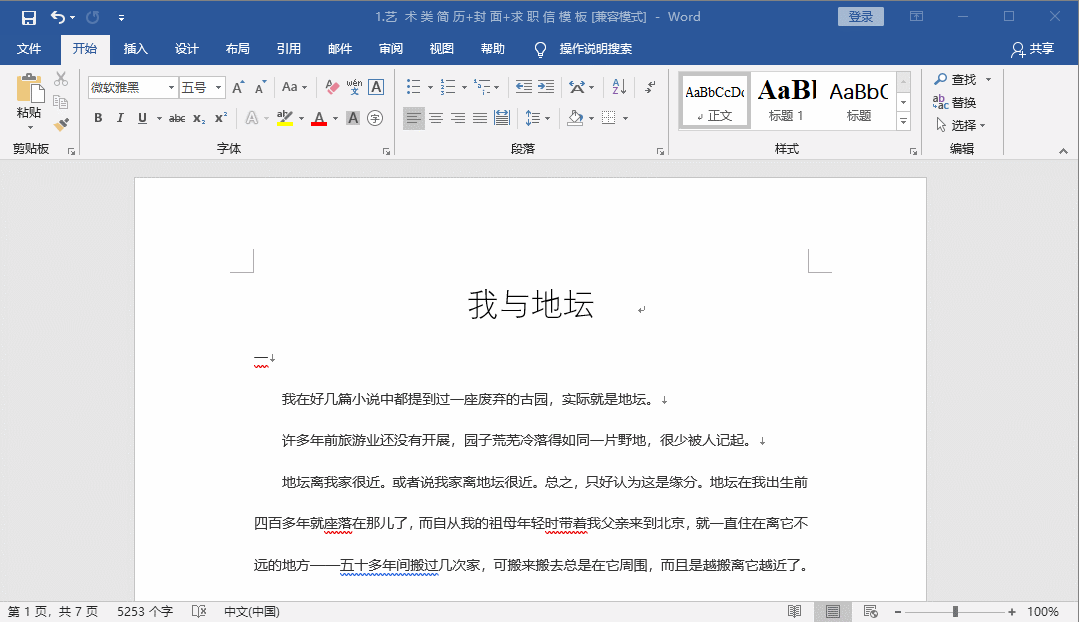Click the Sort A-Z icon
Screen dimensions: 1079x622
[618, 88]
